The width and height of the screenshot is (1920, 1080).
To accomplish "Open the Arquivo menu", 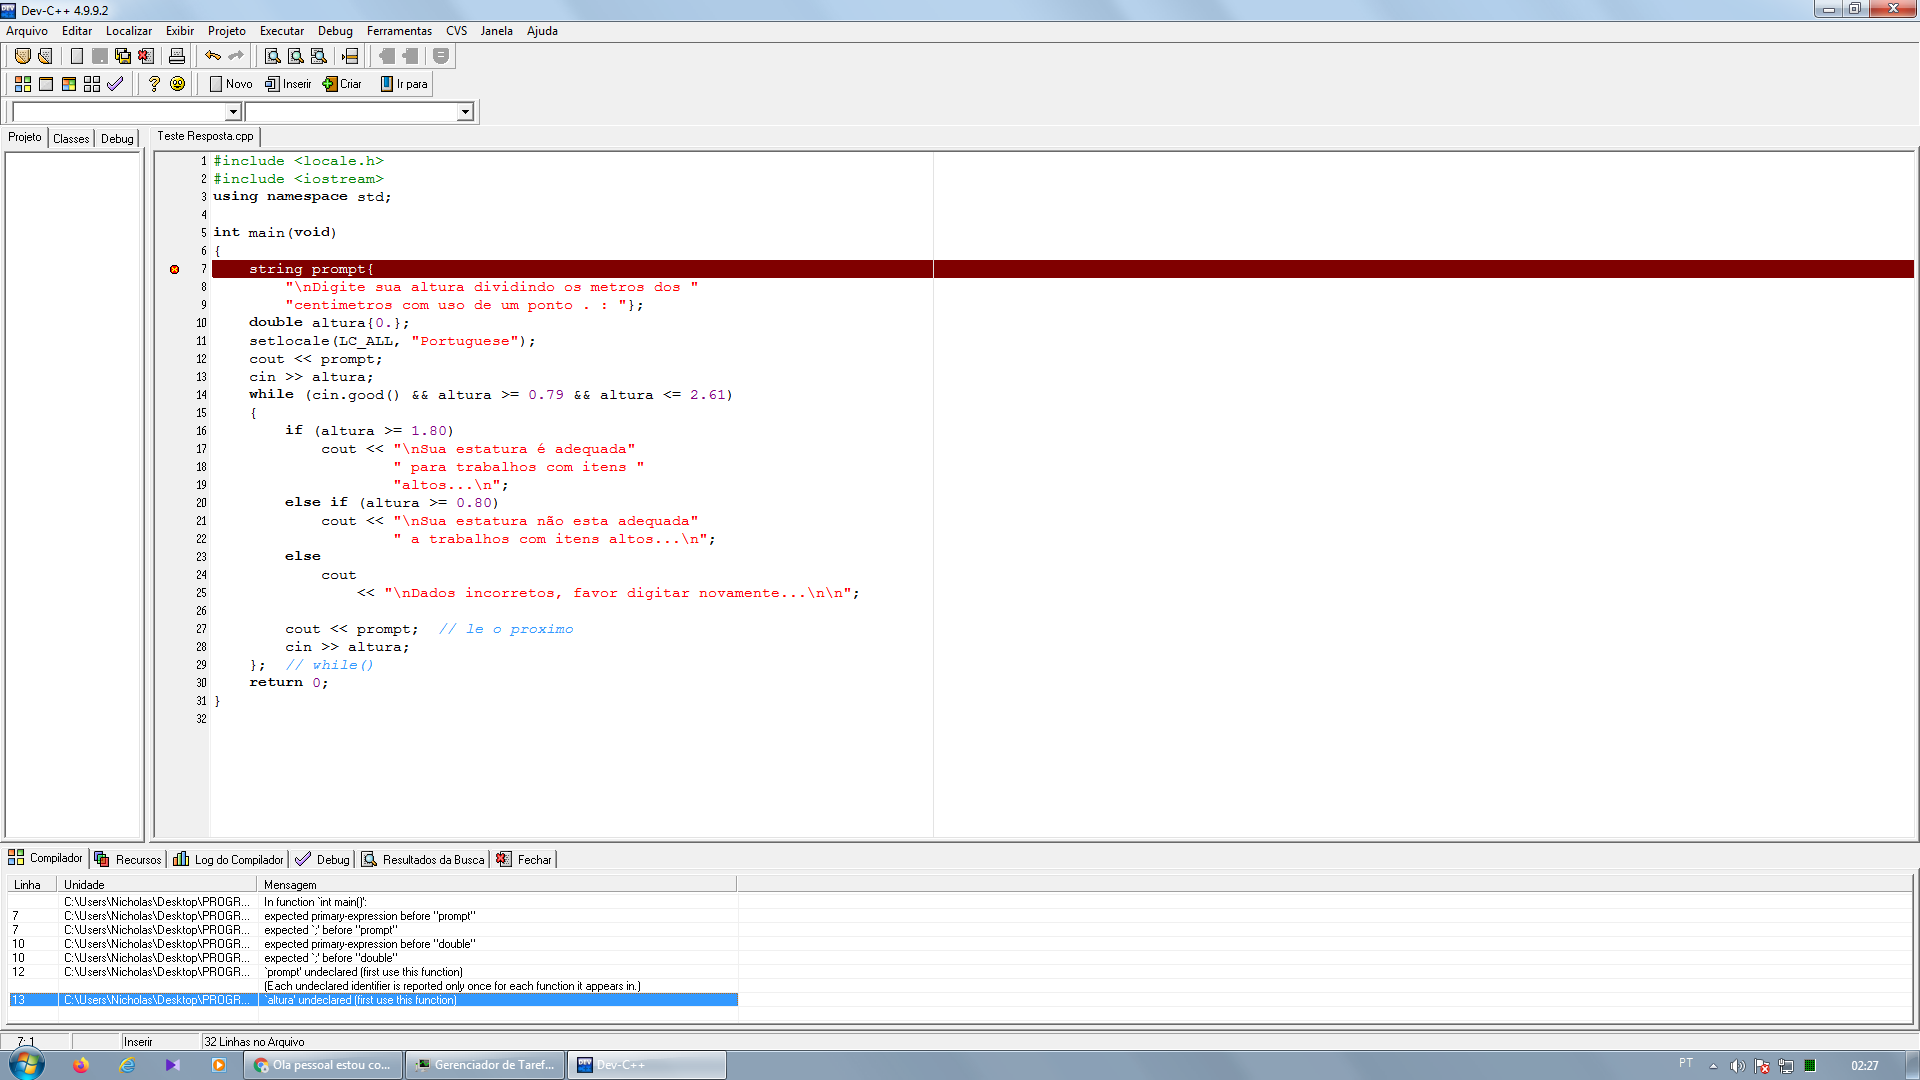I will pos(27,31).
